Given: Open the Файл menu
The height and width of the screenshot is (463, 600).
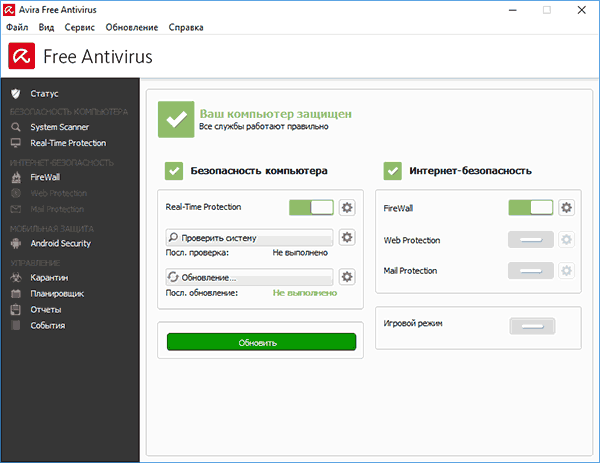Looking at the screenshot, I should click(x=17, y=27).
